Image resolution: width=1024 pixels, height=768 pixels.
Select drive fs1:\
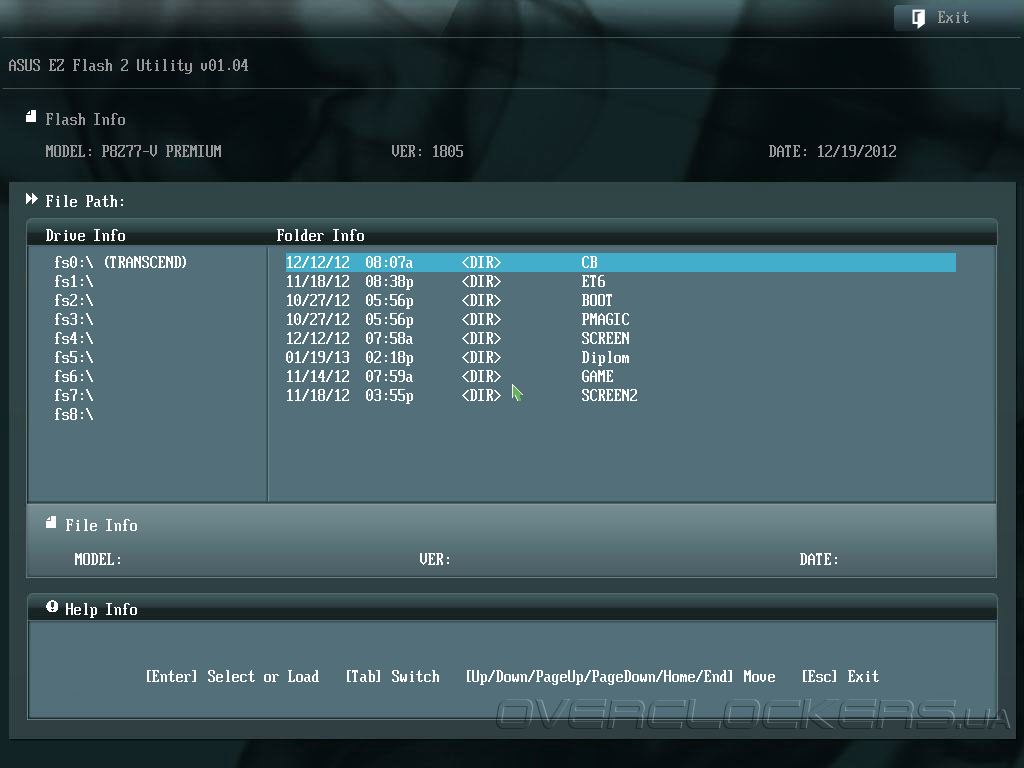pos(74,281)
